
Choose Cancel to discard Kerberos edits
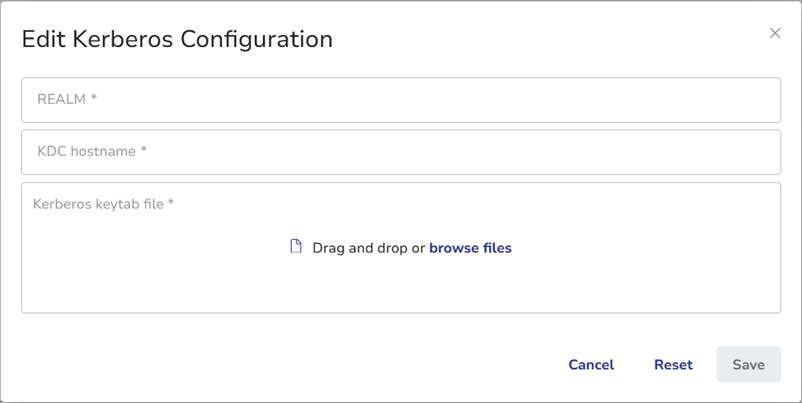[591, 365]
